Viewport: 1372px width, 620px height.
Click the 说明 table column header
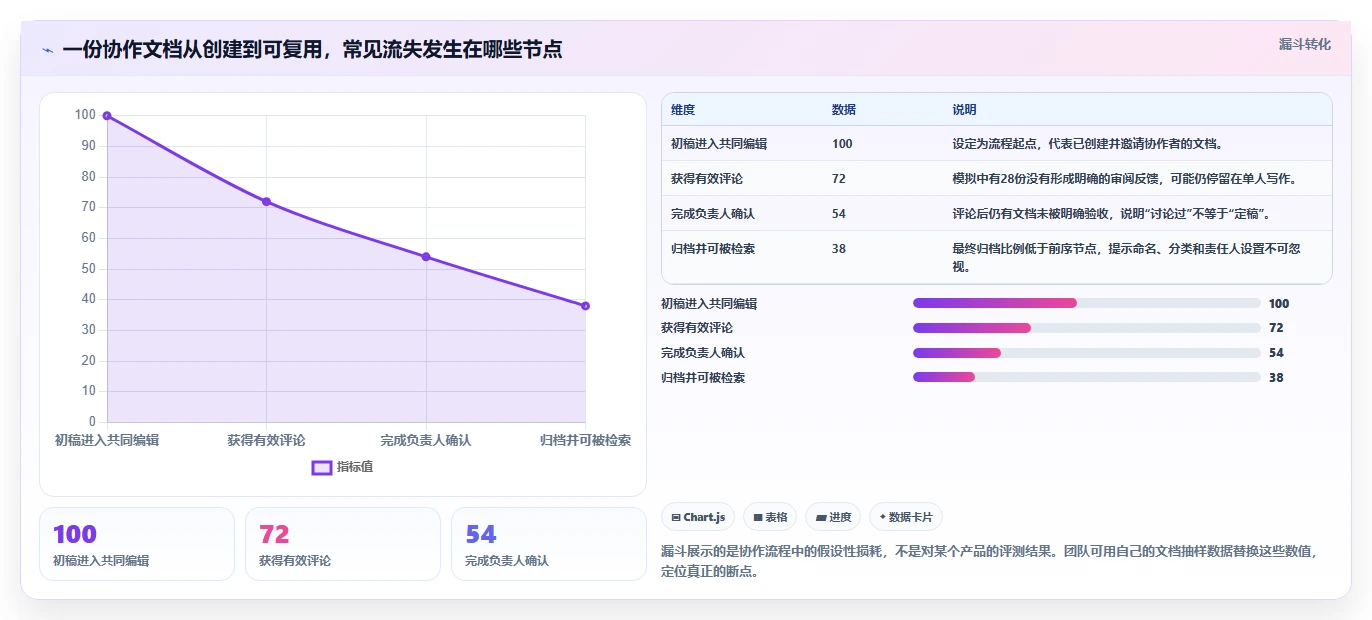[965, 110]
